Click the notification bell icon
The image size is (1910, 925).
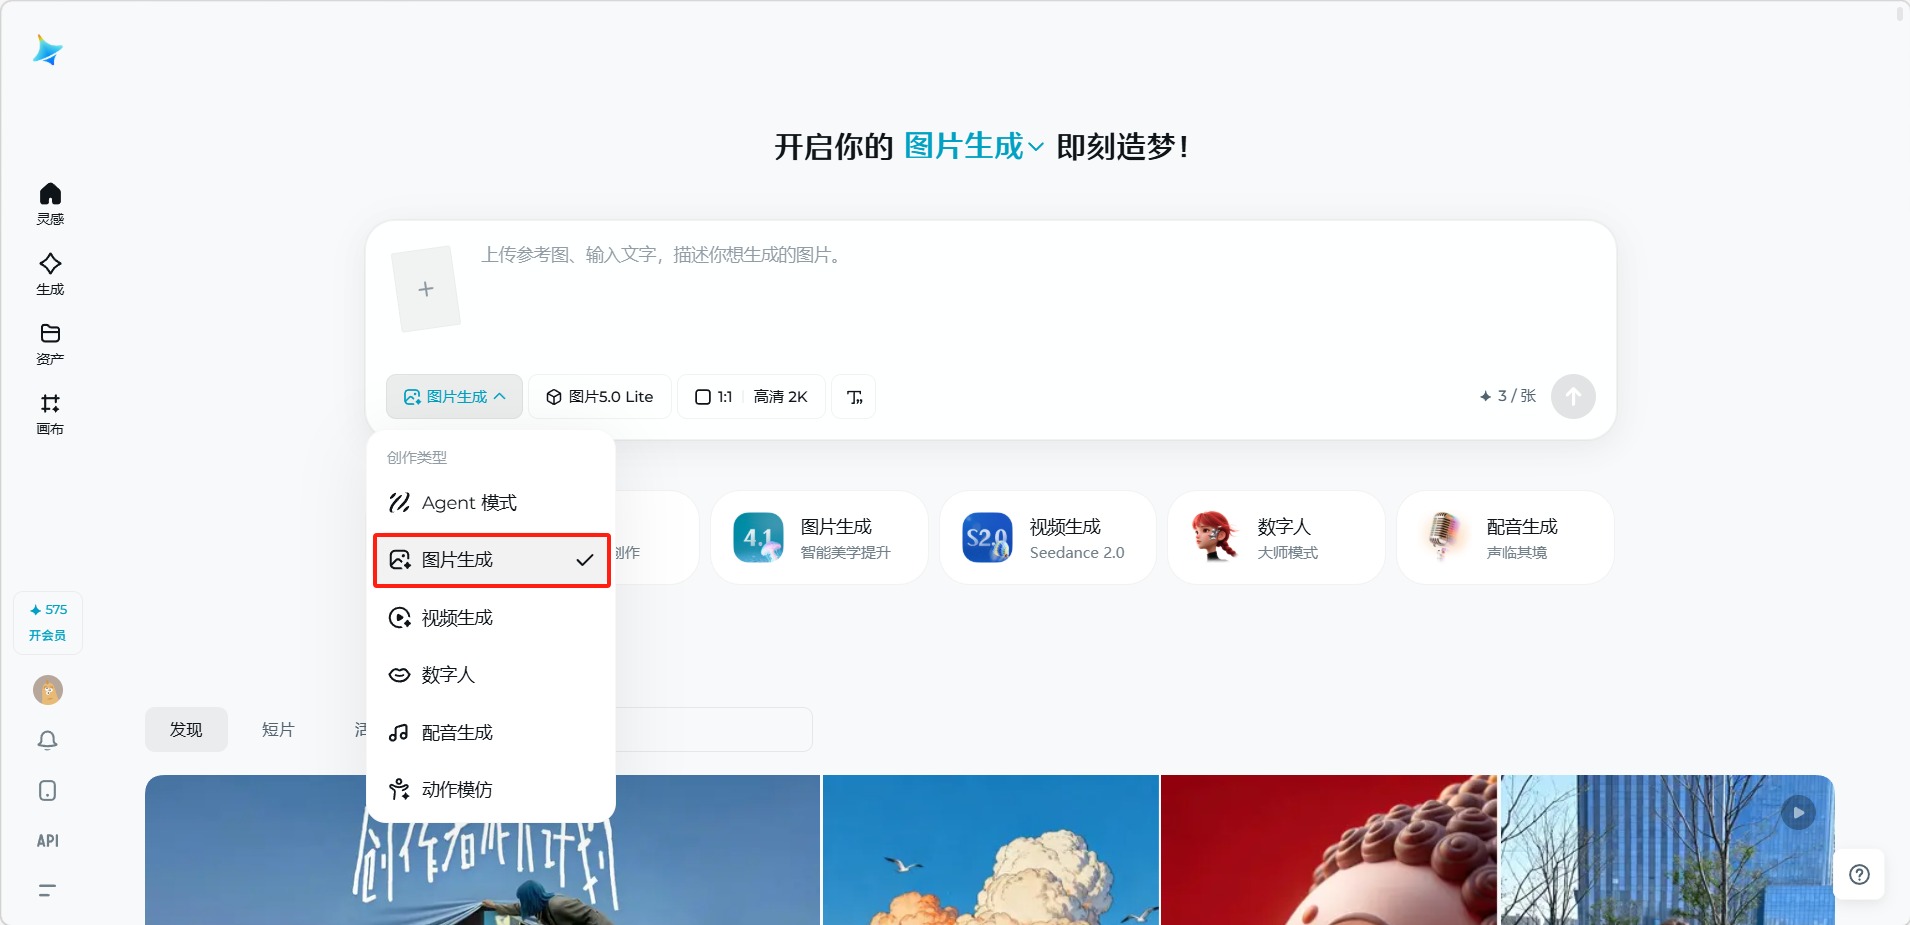48,740
